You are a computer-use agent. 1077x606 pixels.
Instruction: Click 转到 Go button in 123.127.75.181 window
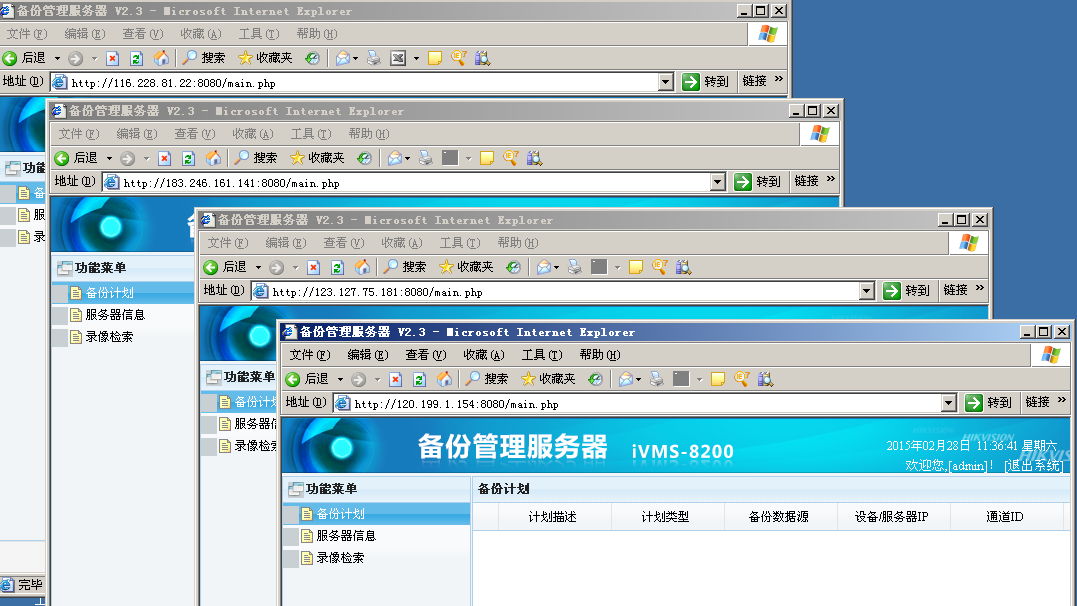tap(907, 291)
